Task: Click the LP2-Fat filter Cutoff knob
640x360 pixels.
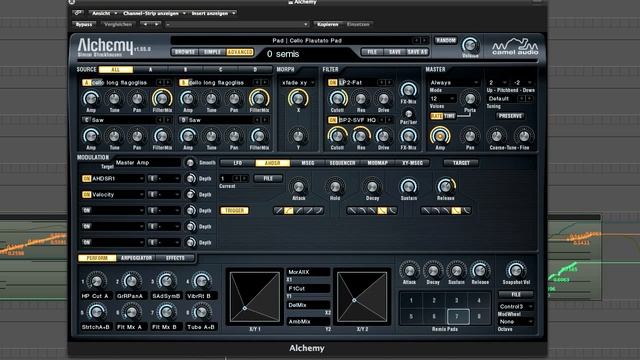Action: pos(338,98)
